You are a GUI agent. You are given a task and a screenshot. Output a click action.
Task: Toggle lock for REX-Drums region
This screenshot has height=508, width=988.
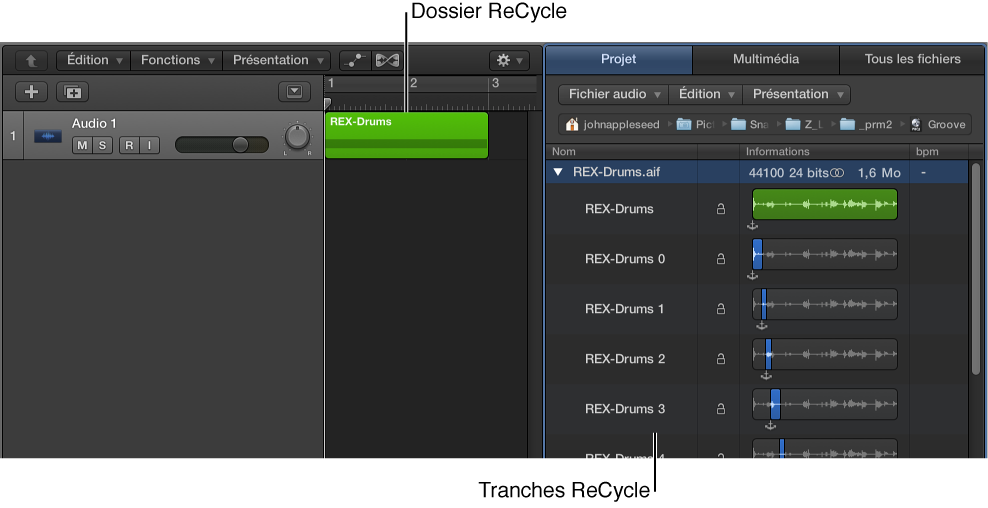click(x=720, y=209)
